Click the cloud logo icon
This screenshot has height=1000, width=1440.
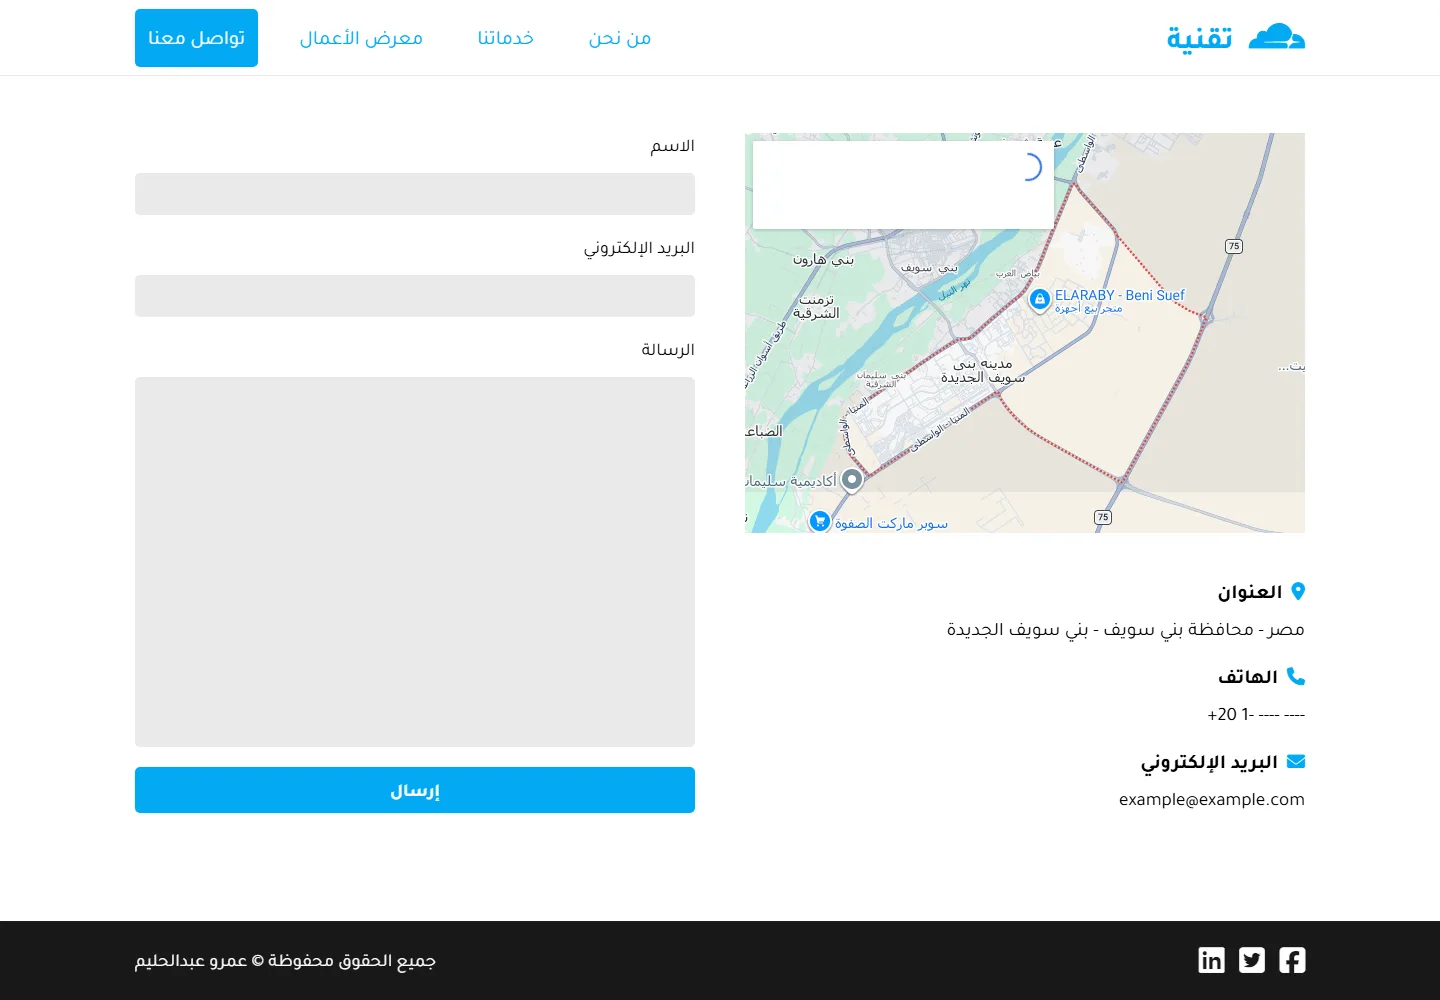click(1277, 37)
